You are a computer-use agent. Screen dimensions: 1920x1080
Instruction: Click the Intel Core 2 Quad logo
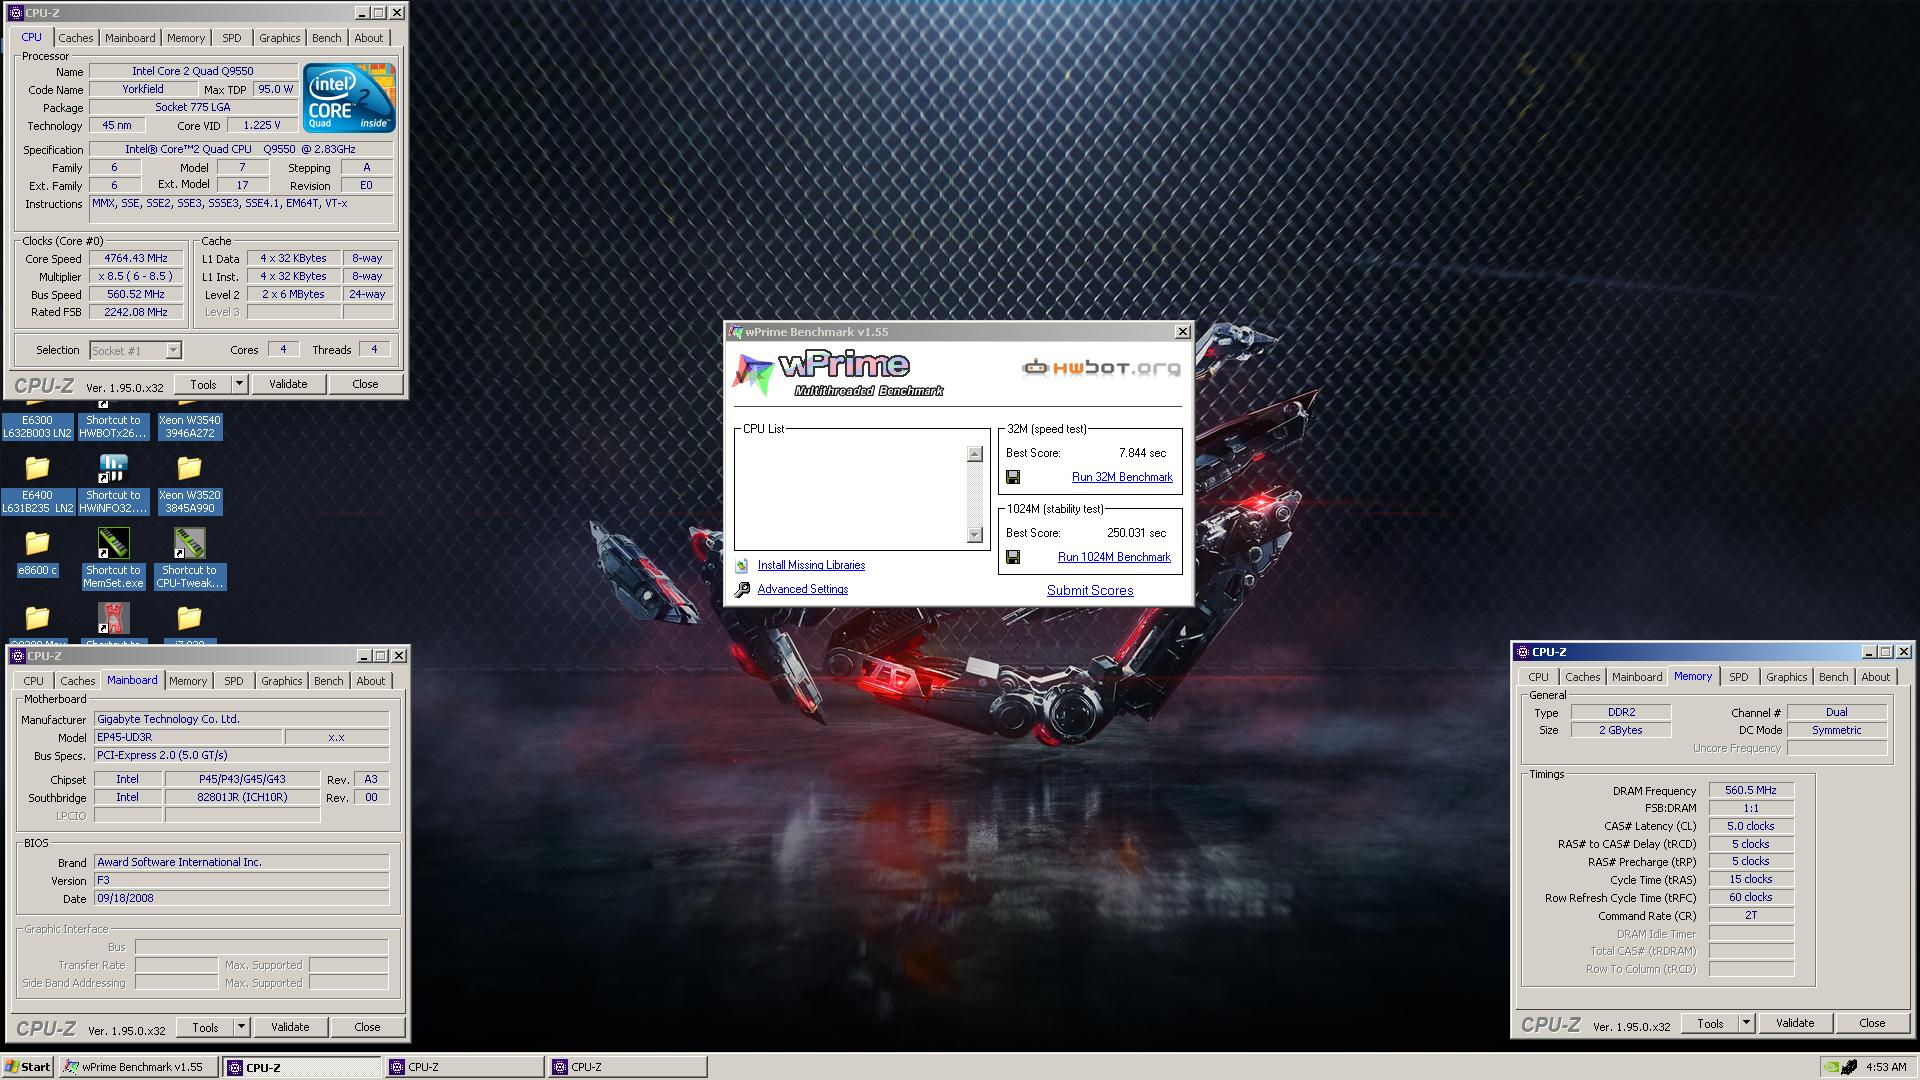pyautogui.click(x=349, y=98)
